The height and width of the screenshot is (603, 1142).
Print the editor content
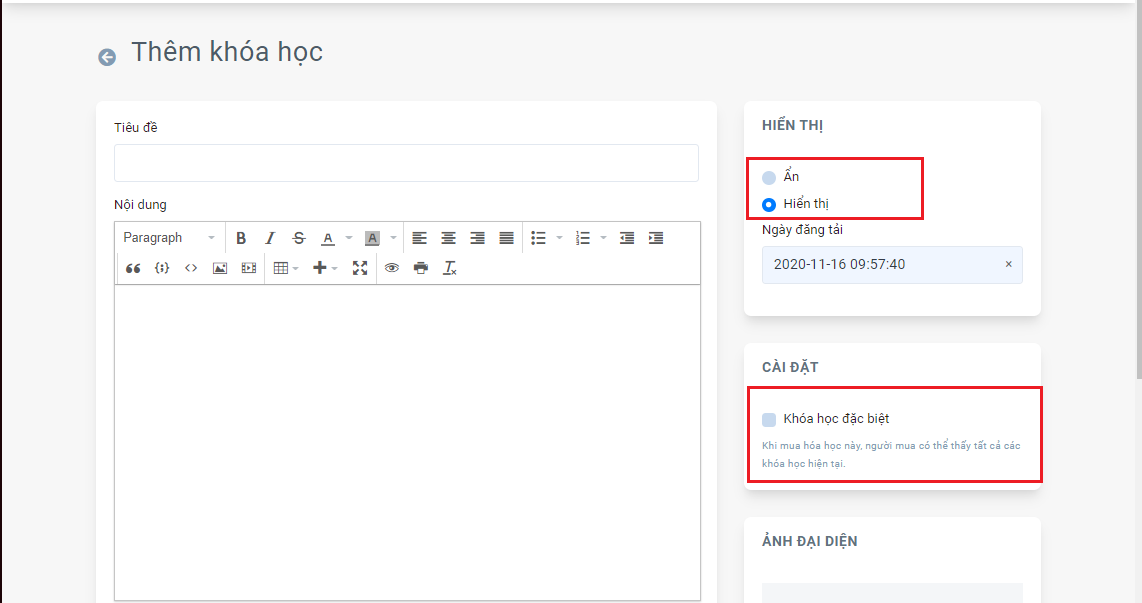(421, 268)
